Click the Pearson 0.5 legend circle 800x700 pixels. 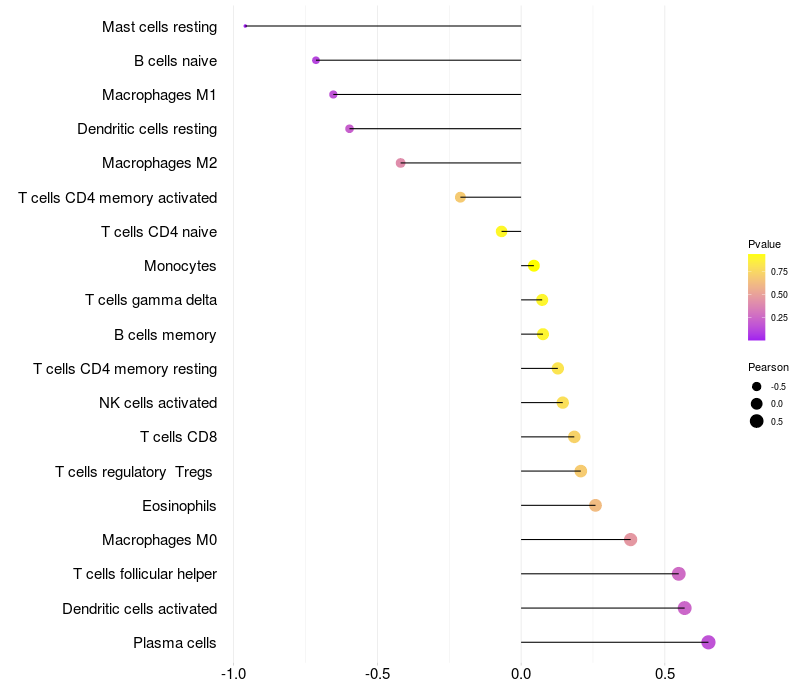[x=757, y=421]
